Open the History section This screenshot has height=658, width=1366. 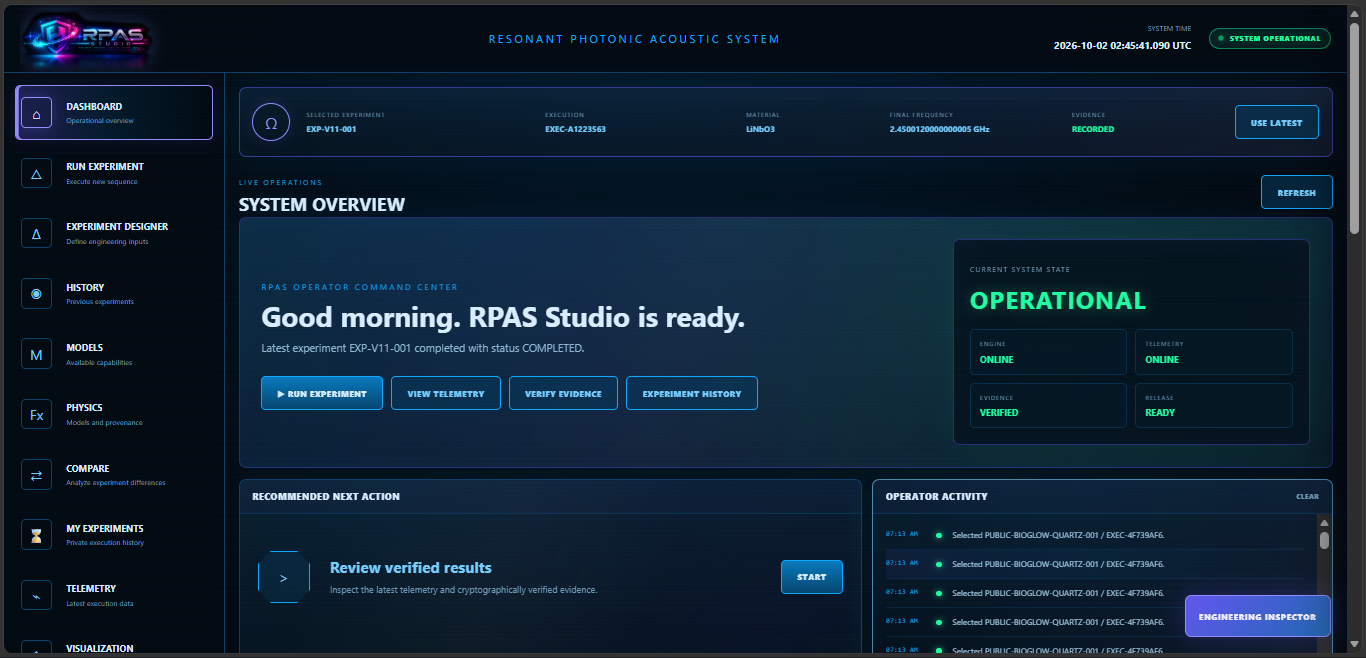point(114,294)
